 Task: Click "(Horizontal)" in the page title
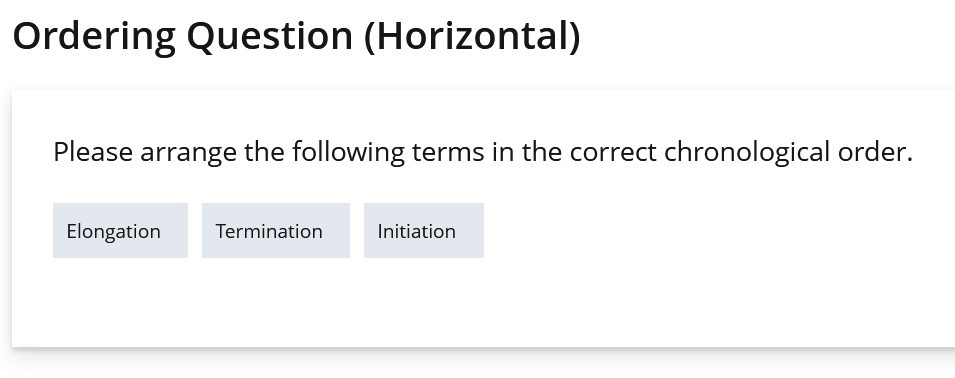click(472, 37)
